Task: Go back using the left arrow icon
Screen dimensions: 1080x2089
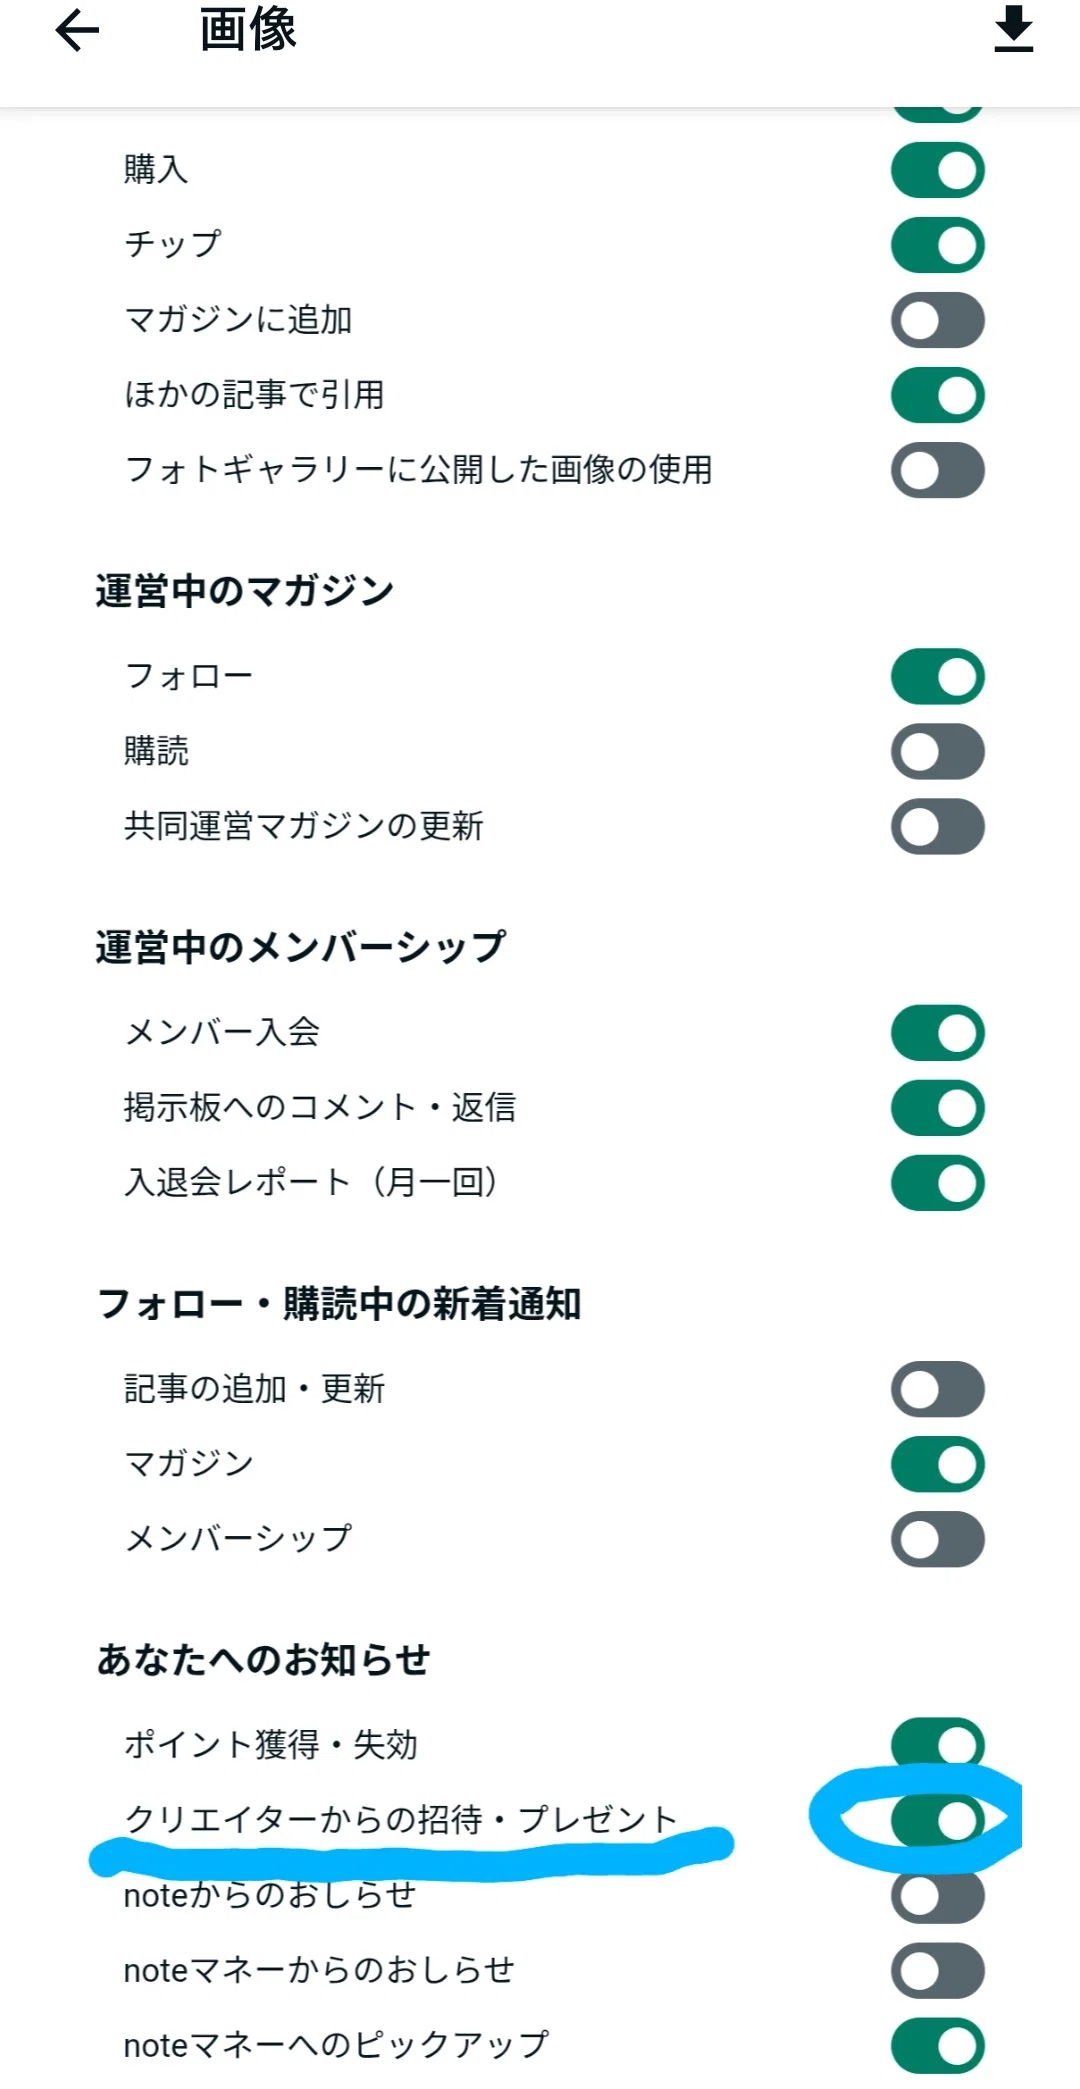Action: point(77,31)
